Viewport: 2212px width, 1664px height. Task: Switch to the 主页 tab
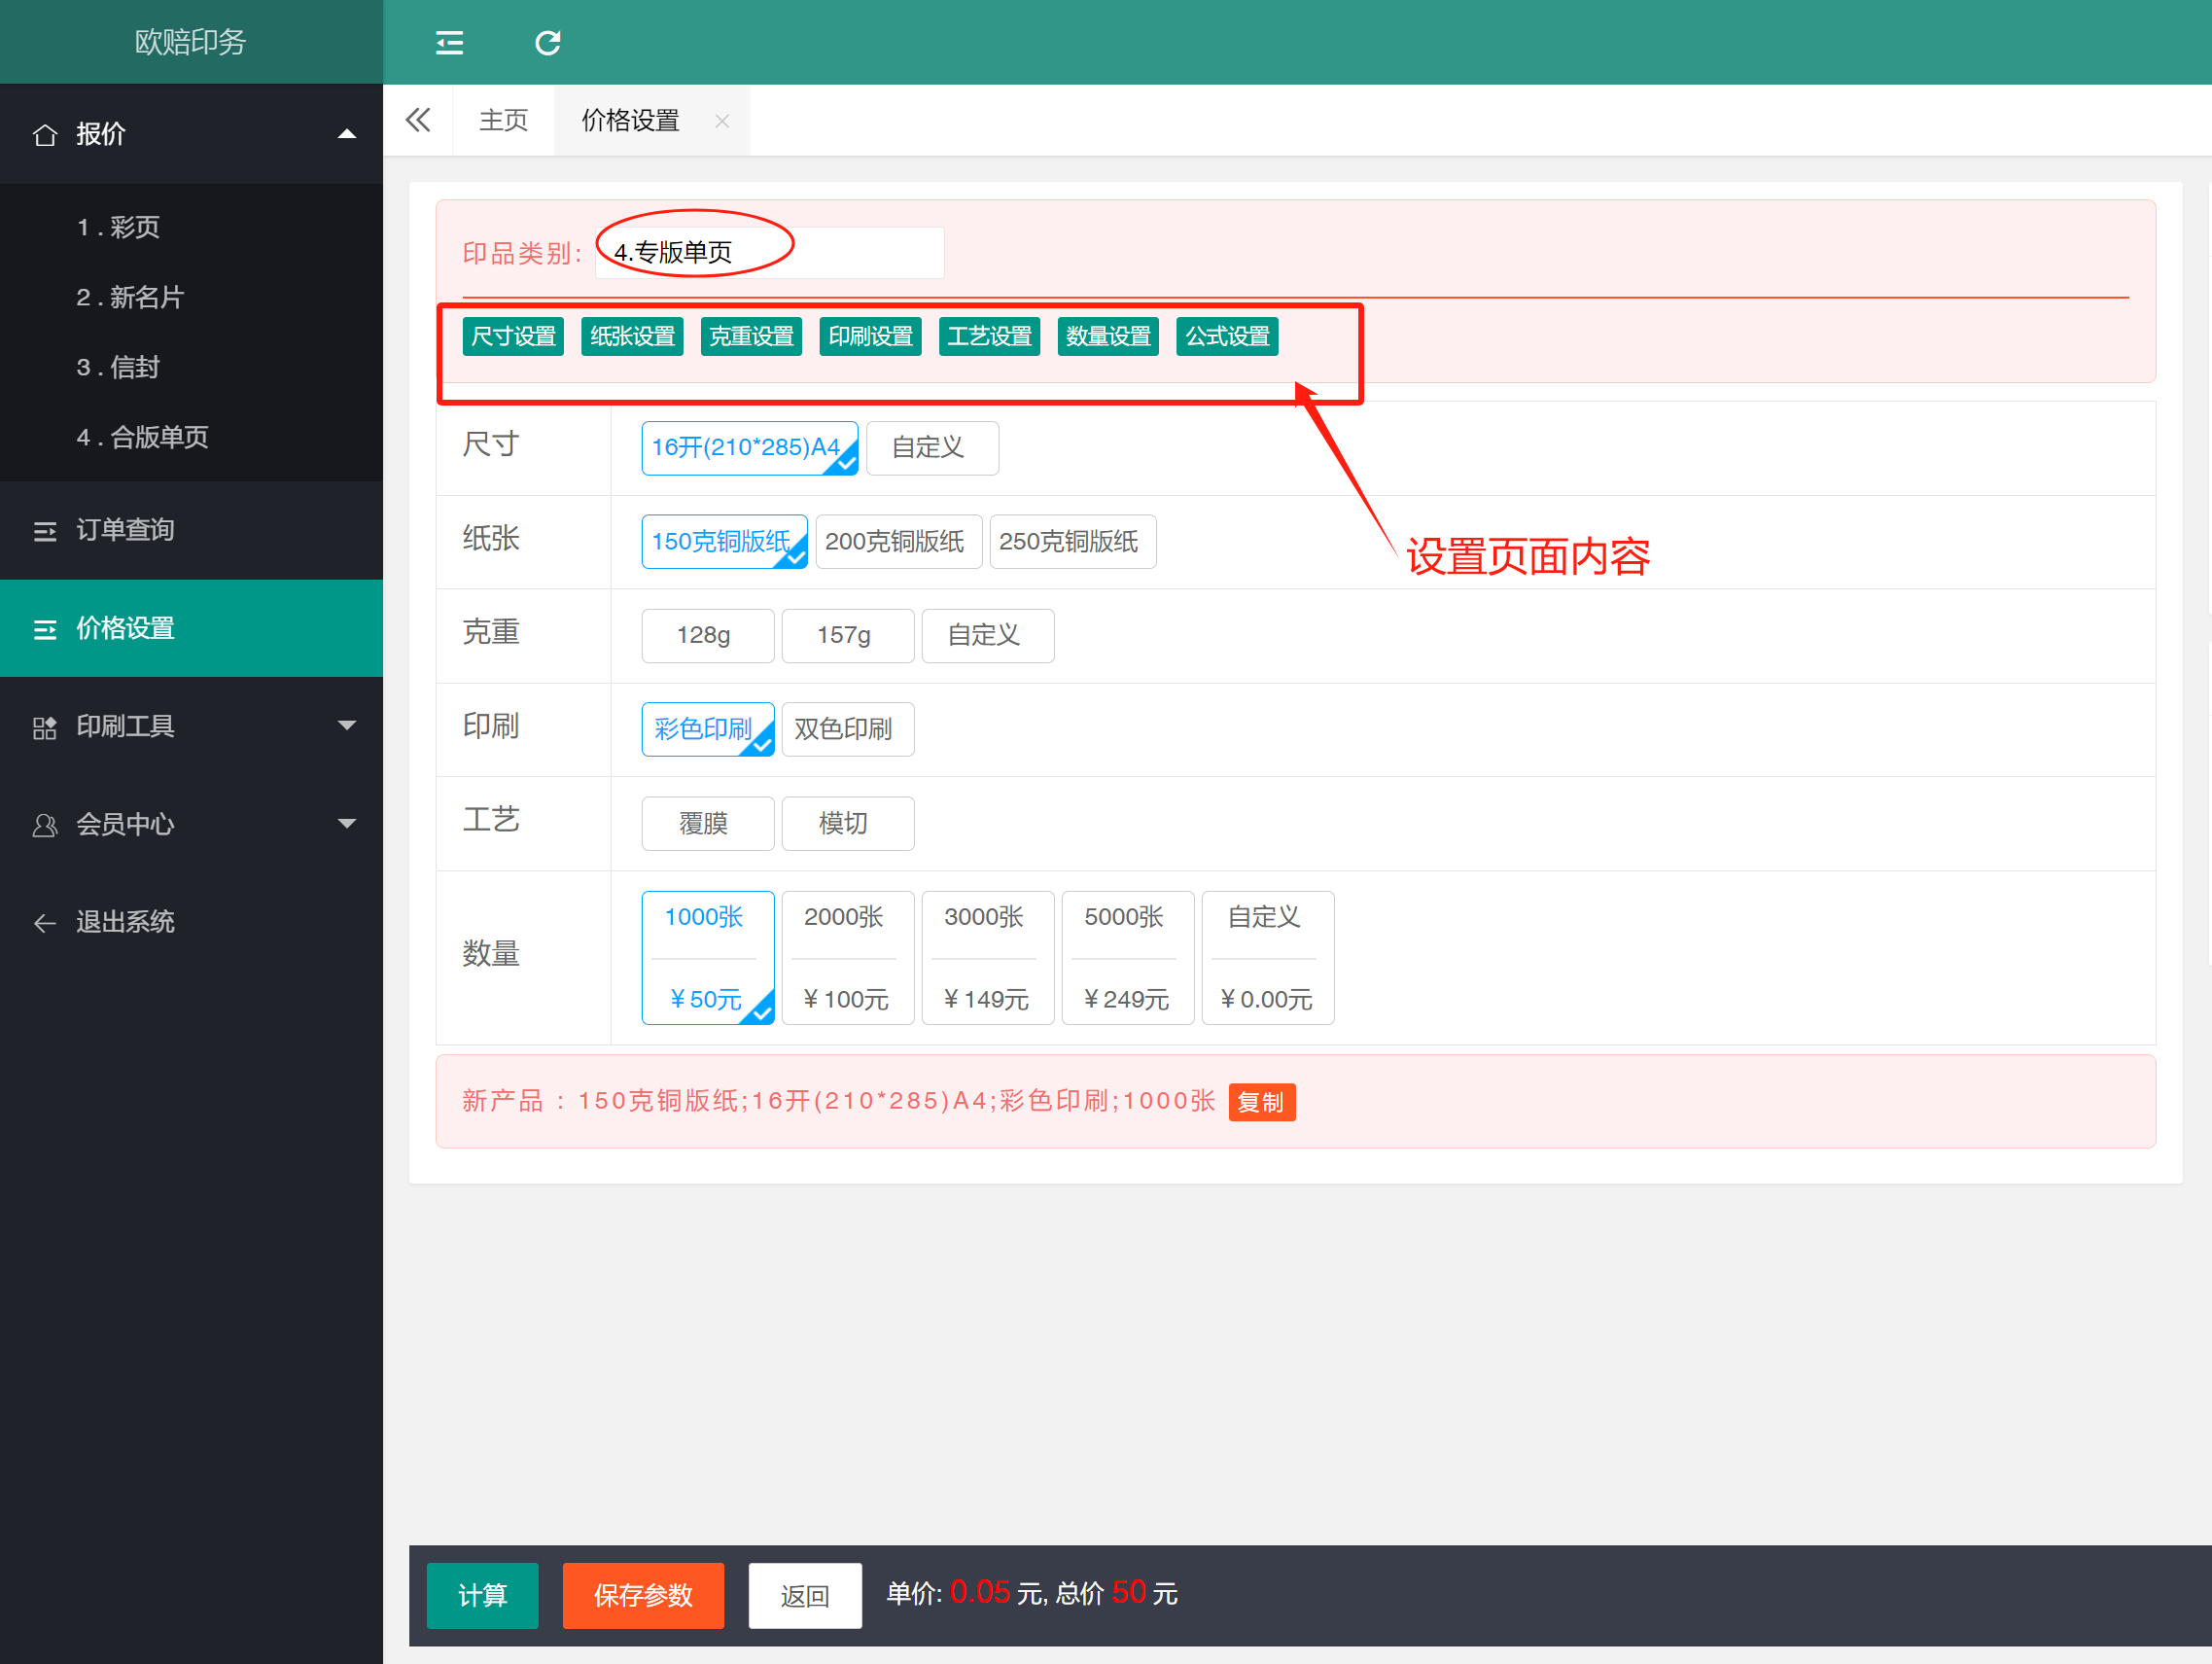503,120
